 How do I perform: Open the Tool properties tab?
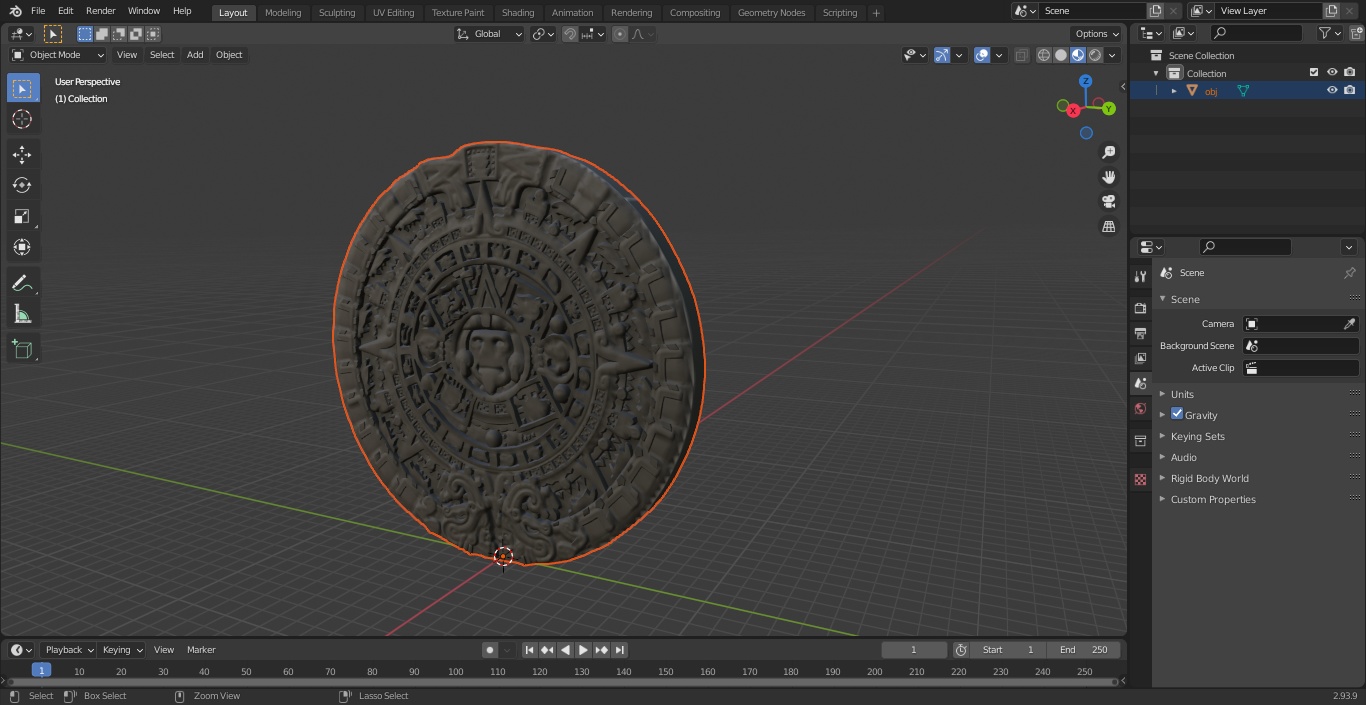1140,277
